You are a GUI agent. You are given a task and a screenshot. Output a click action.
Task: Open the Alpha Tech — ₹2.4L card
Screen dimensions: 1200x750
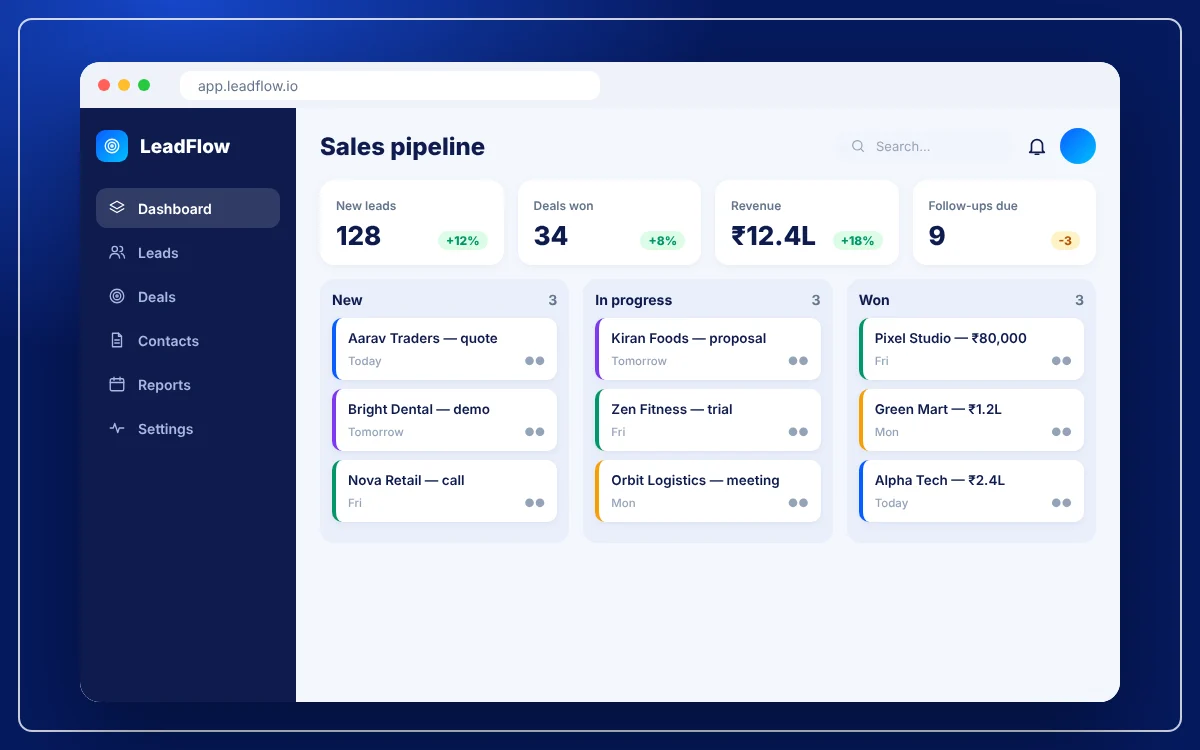[x=971, y=491]
